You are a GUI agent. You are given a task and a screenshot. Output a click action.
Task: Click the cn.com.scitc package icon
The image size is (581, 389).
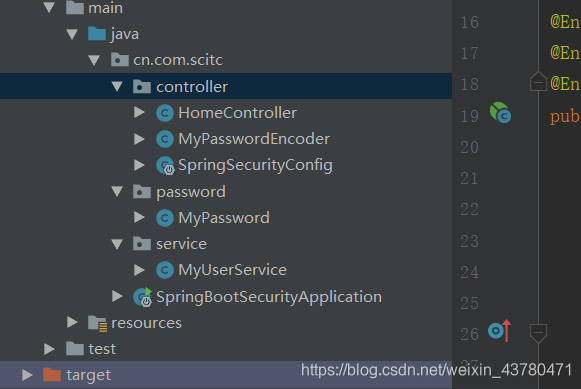(x=120, y=60)
